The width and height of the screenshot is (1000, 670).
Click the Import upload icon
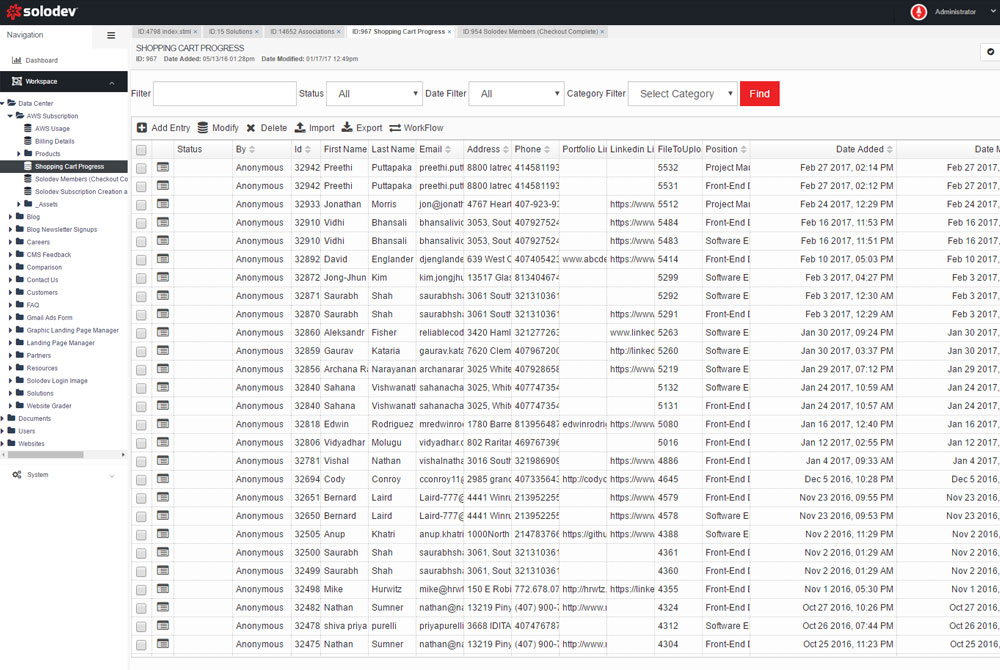pyautogui.click(x=300, y=128)
